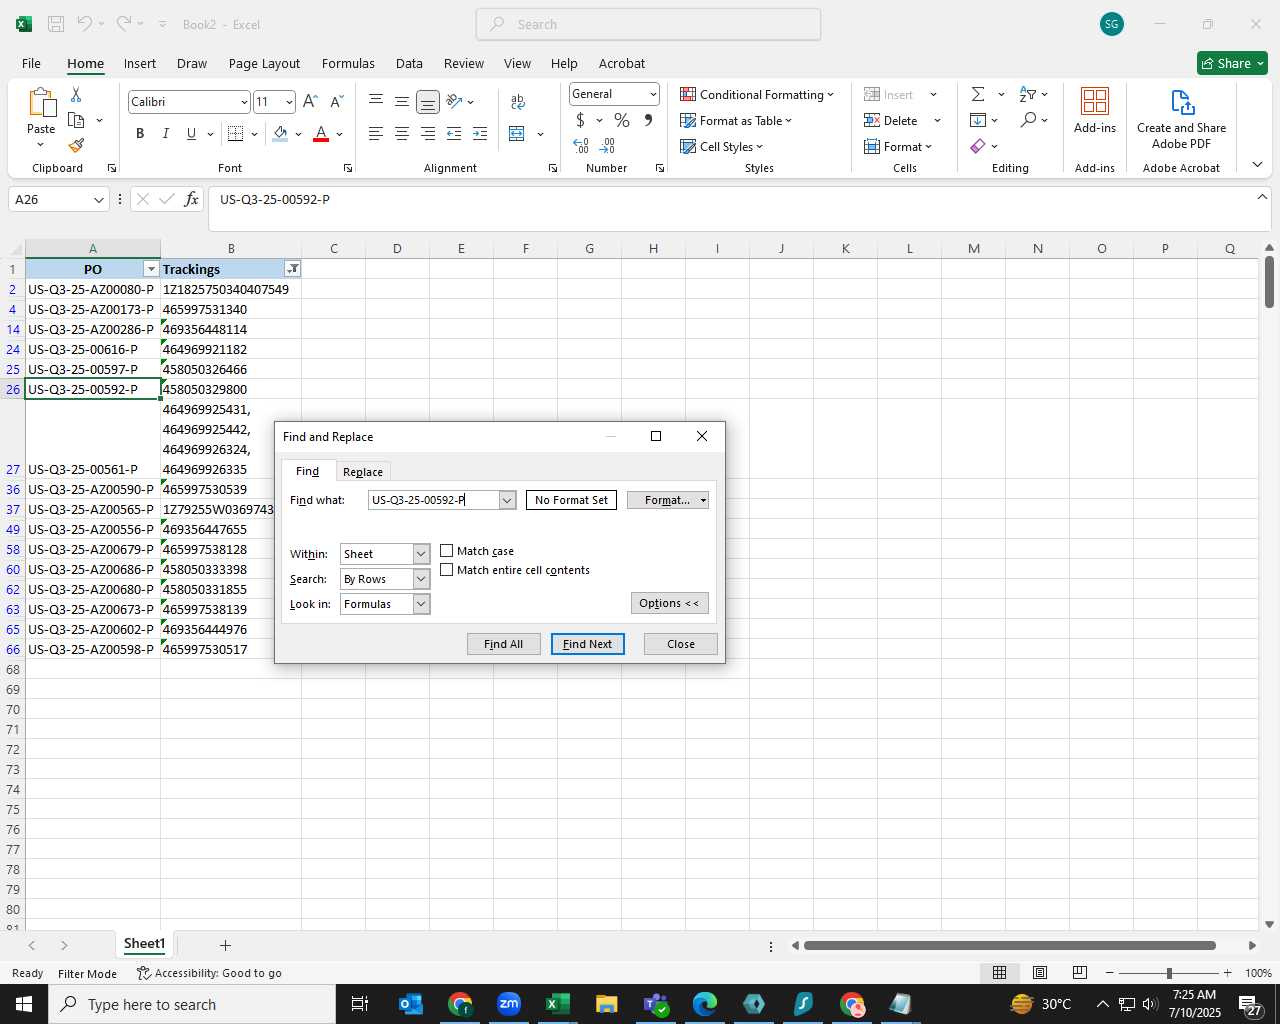Open the PO column filter dropdown

(151, 269)
